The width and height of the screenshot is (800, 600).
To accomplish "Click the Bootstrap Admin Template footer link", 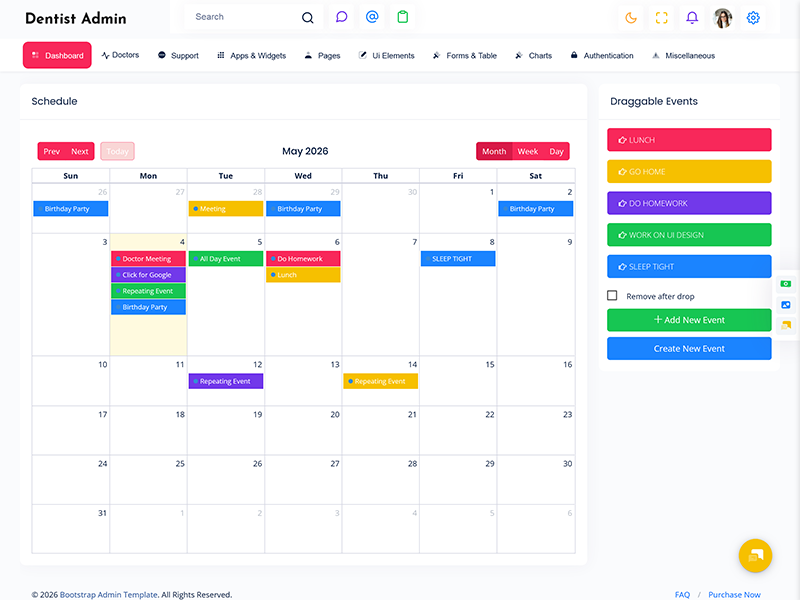I will pos(109,594).
